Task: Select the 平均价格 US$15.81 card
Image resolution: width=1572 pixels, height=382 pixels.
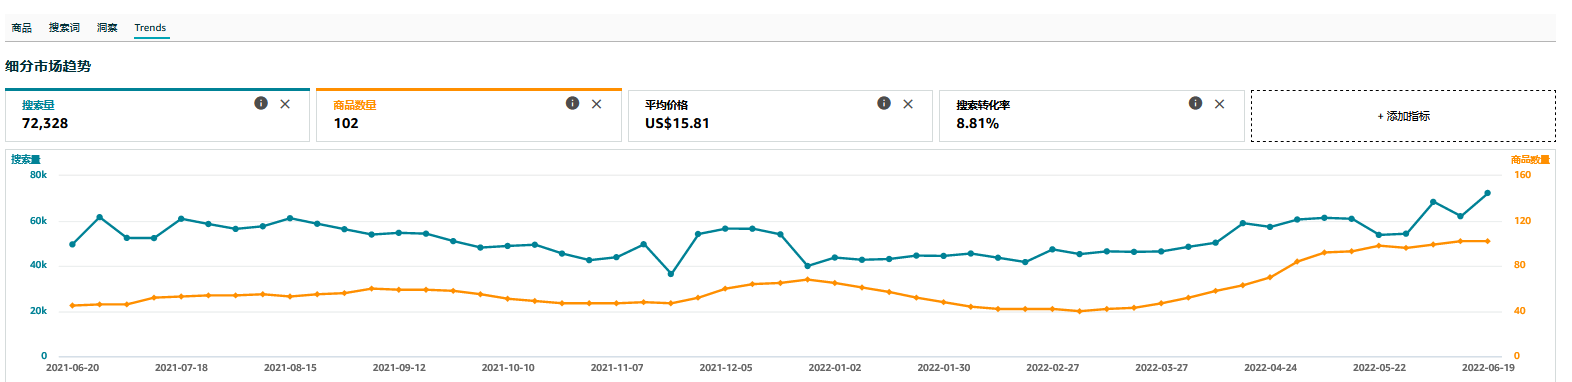Action: [x=780, y=115]
